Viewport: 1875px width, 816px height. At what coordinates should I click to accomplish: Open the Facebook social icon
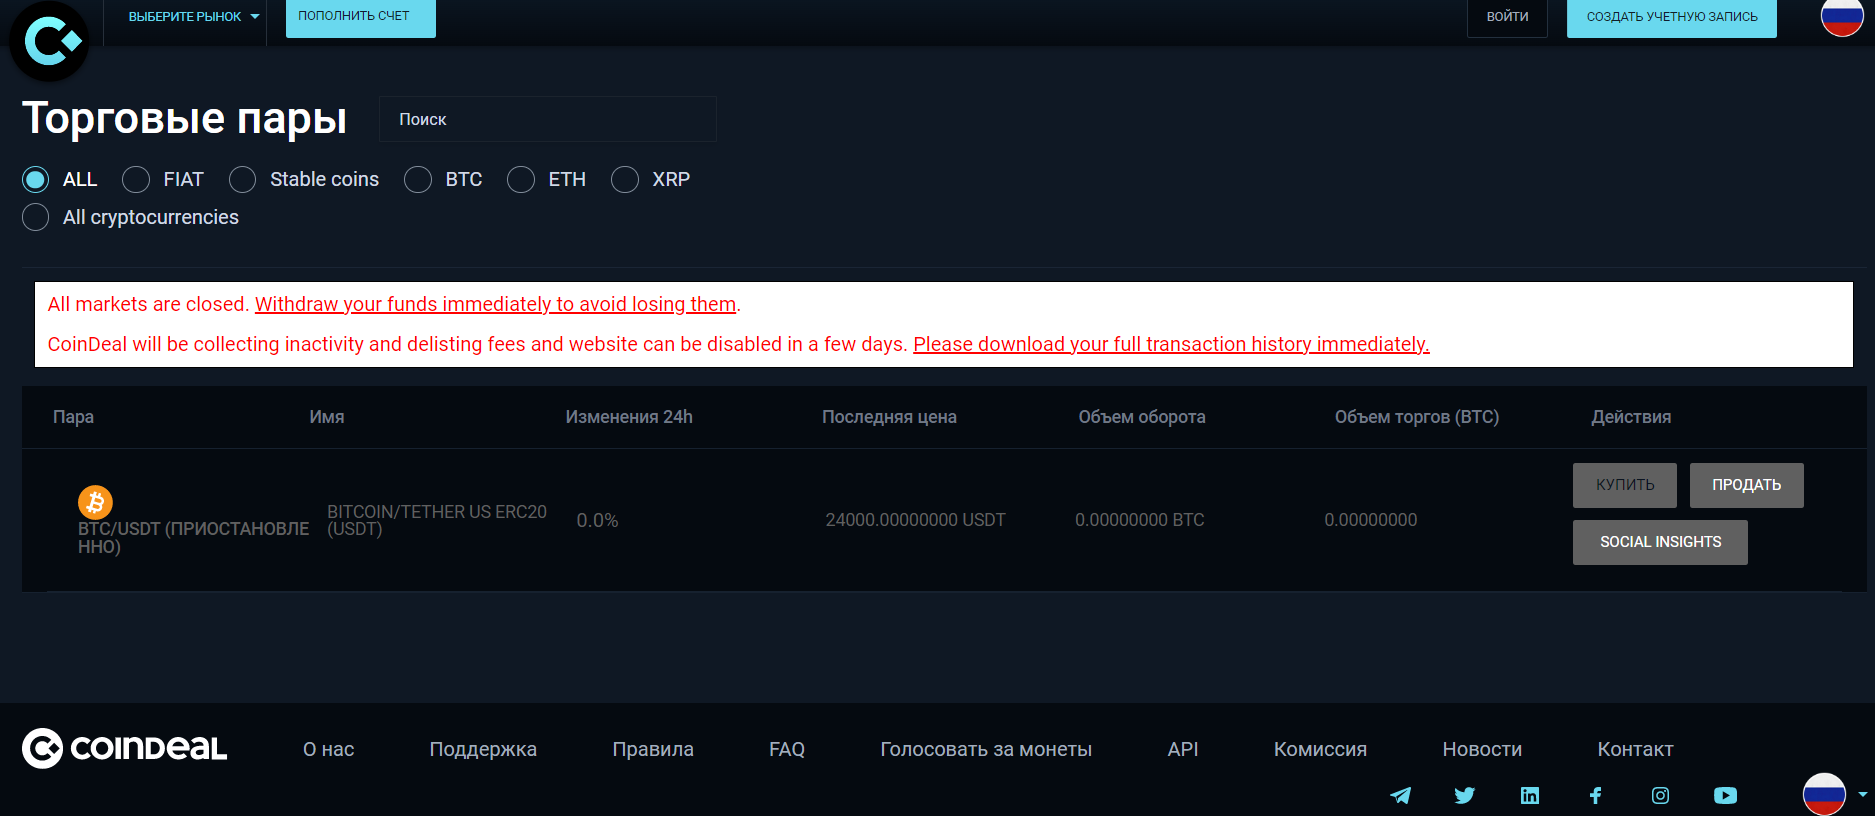click(1595, 796)
